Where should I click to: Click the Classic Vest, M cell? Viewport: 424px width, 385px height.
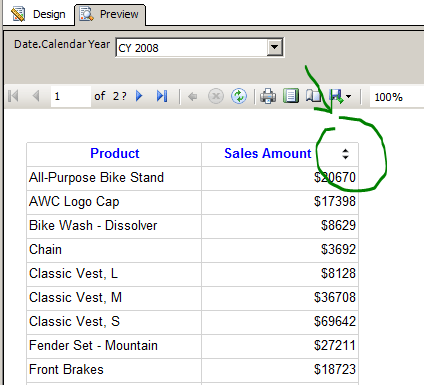click(x=114, y=298)
